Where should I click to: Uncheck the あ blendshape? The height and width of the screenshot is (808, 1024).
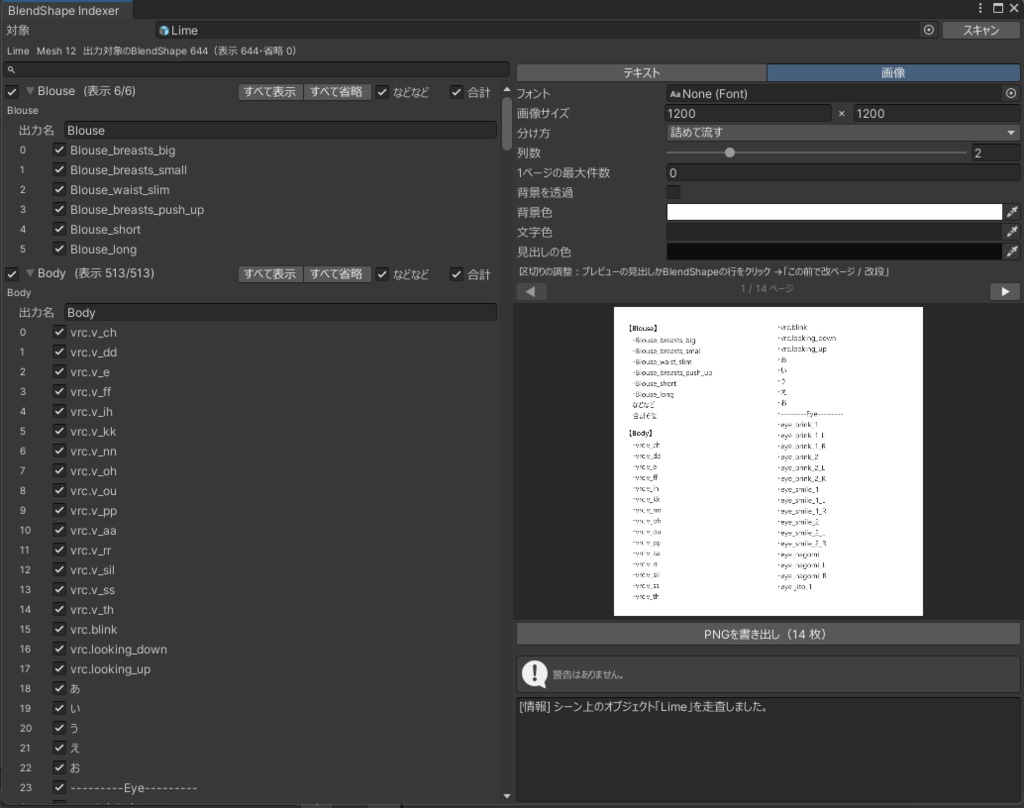[x=59, y=688]
